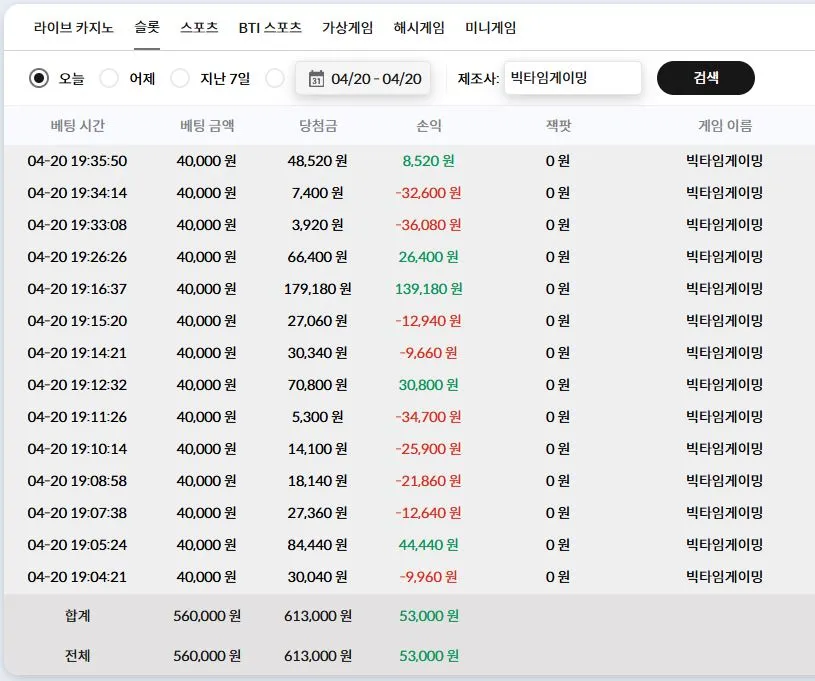Choose the custom date range radio button
Screen dimensions: 815x681
pos(274,78)
